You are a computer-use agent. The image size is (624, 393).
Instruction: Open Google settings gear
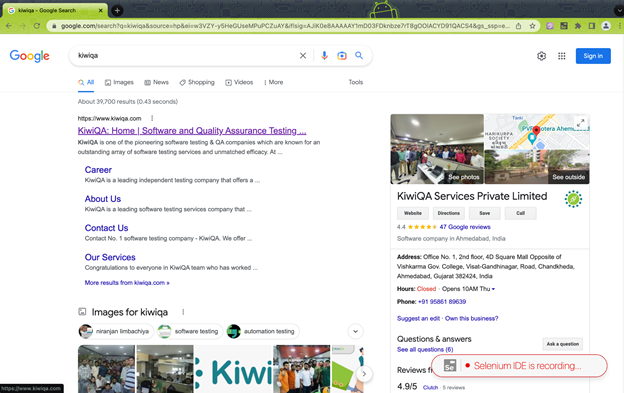pos(541,56)
